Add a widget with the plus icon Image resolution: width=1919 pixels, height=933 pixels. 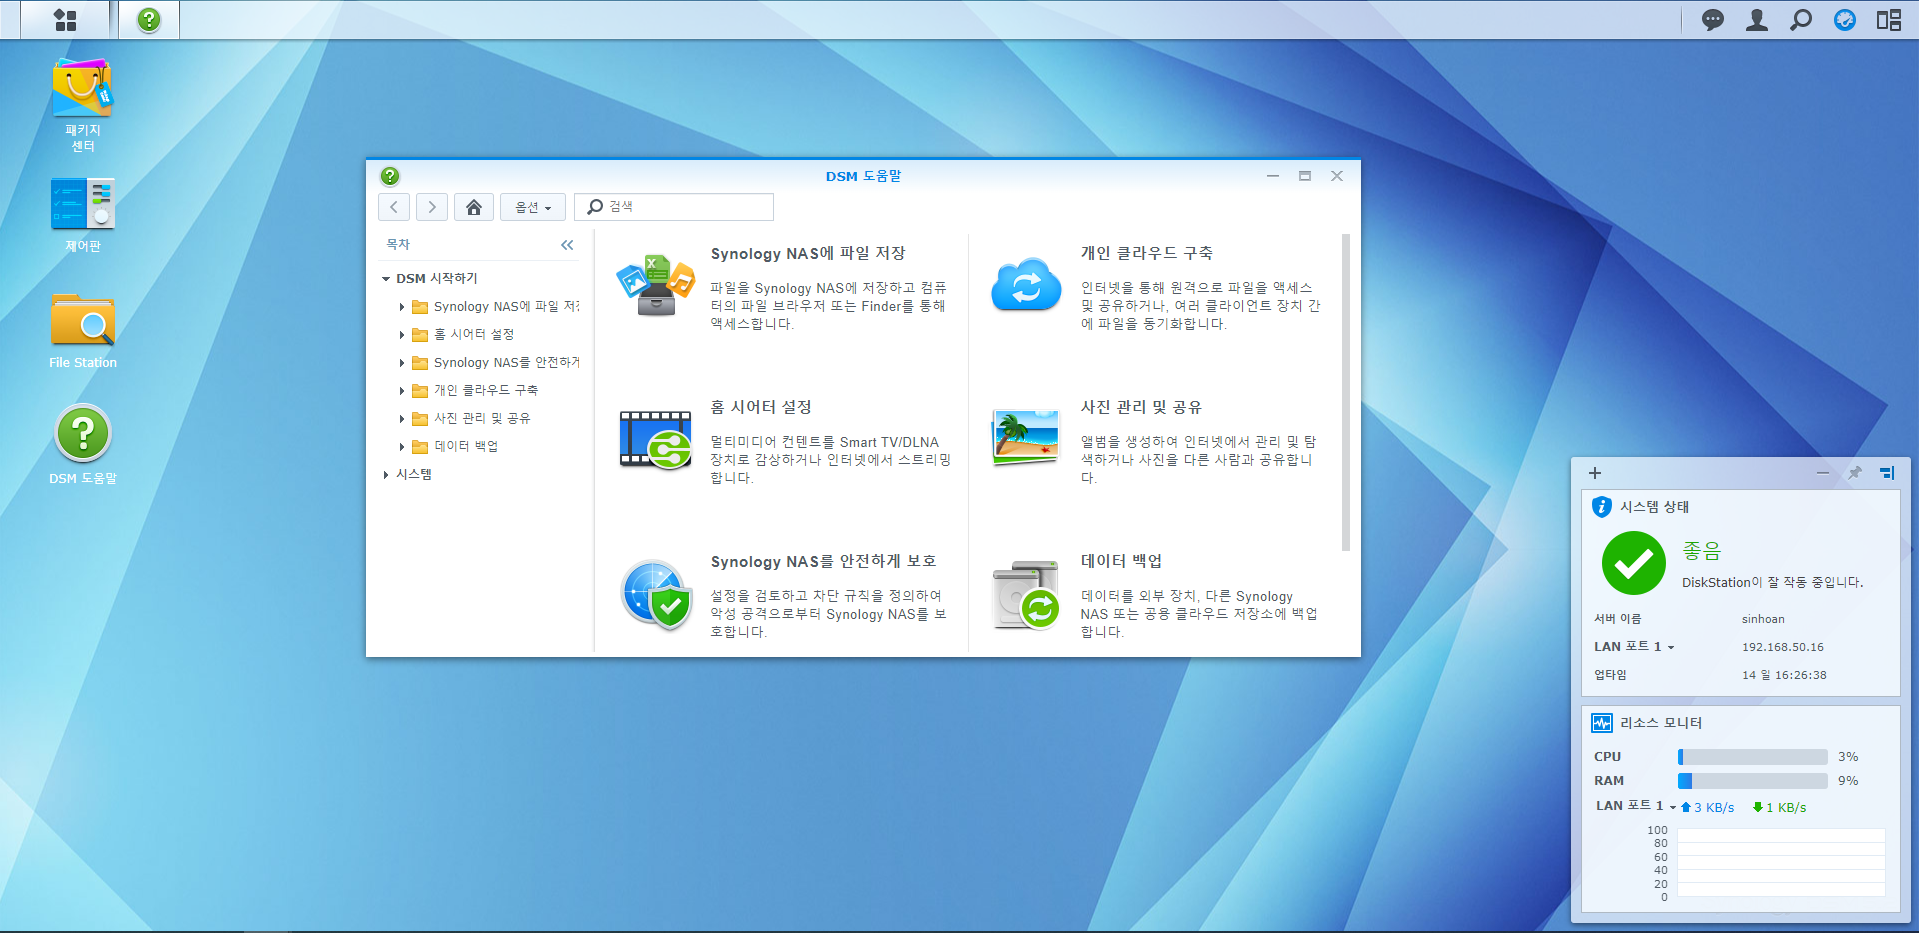[x=1595, y=473]
